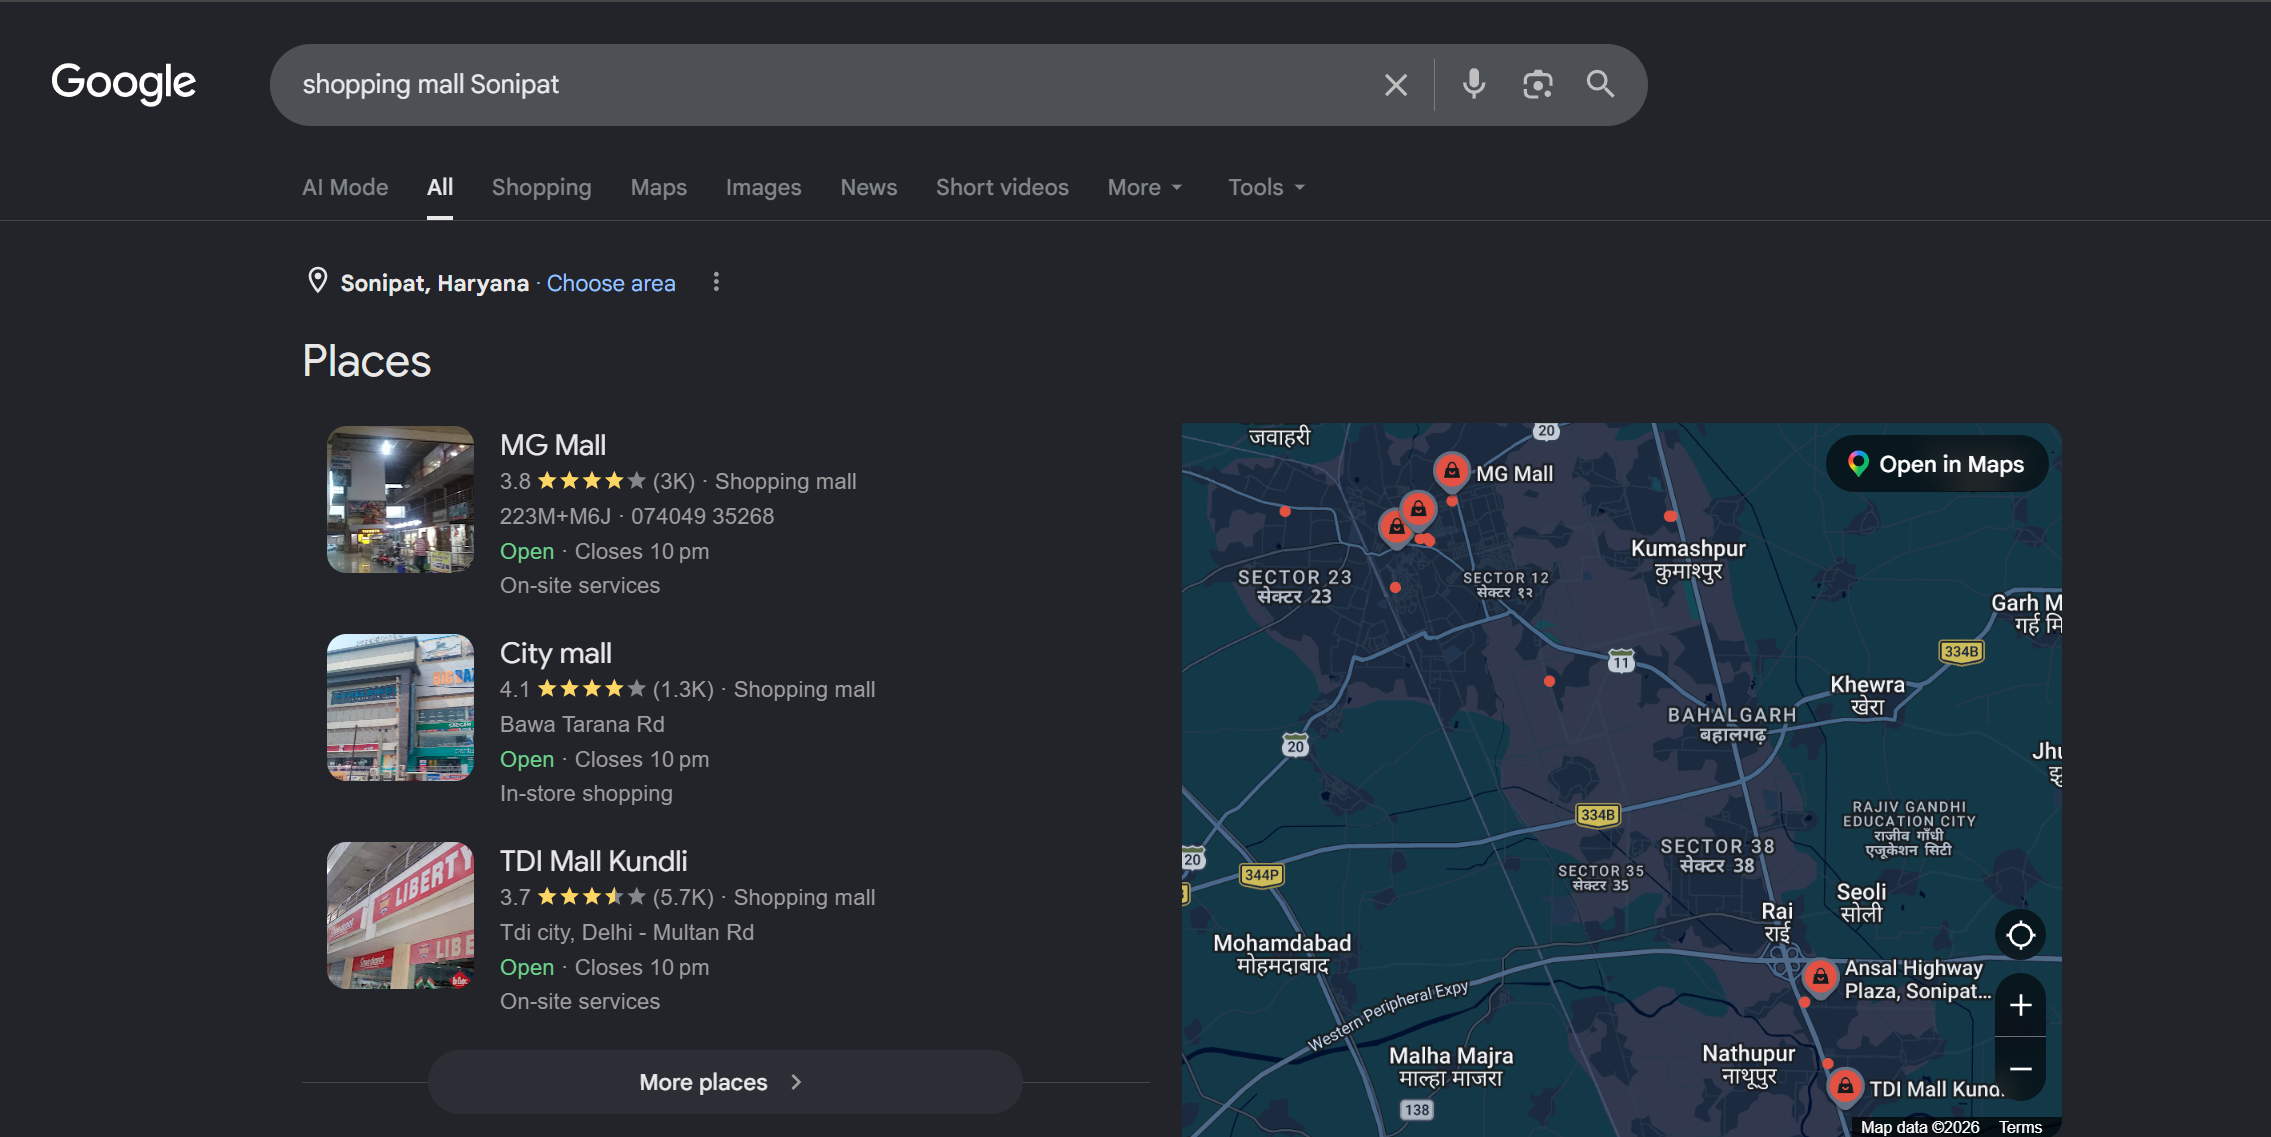Switch to the News tab
Image resolution: width=2271 pixels, height=1137 pixels.
click(868, 187)
